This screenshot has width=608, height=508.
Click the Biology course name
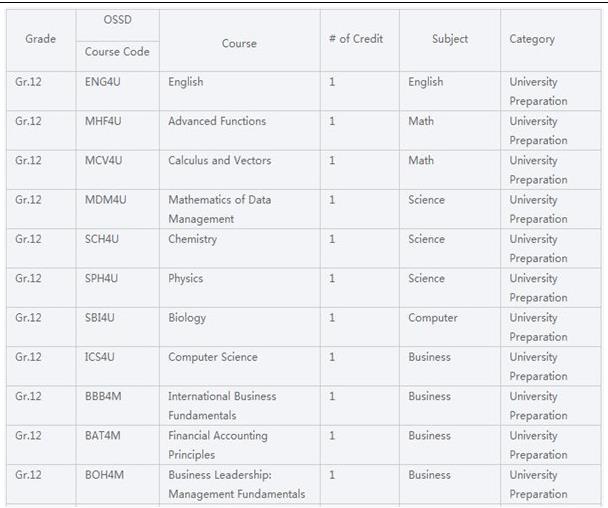pyautogui.click(x=187, y=318)
